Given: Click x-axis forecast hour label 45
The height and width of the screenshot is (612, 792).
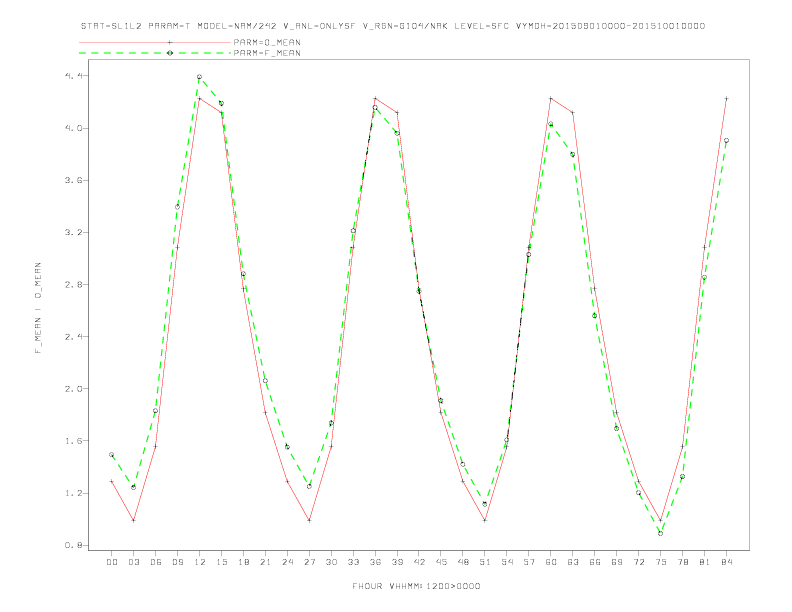Looking at the screenshot, I should pyautogui.click(x=441, y=562).
